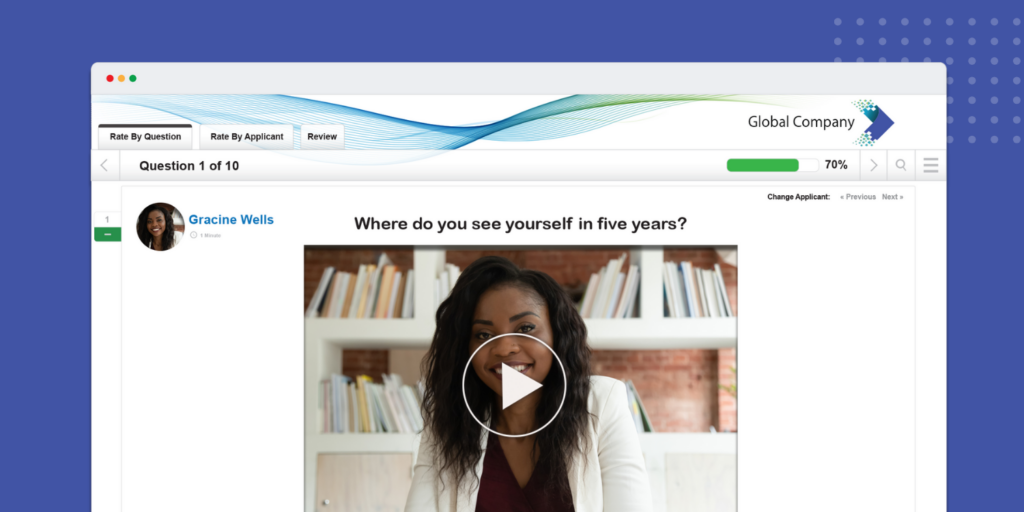The height and width of the screenshot is (512, 1024).
Task: Click the green window maximize dot
Action: 133,78
